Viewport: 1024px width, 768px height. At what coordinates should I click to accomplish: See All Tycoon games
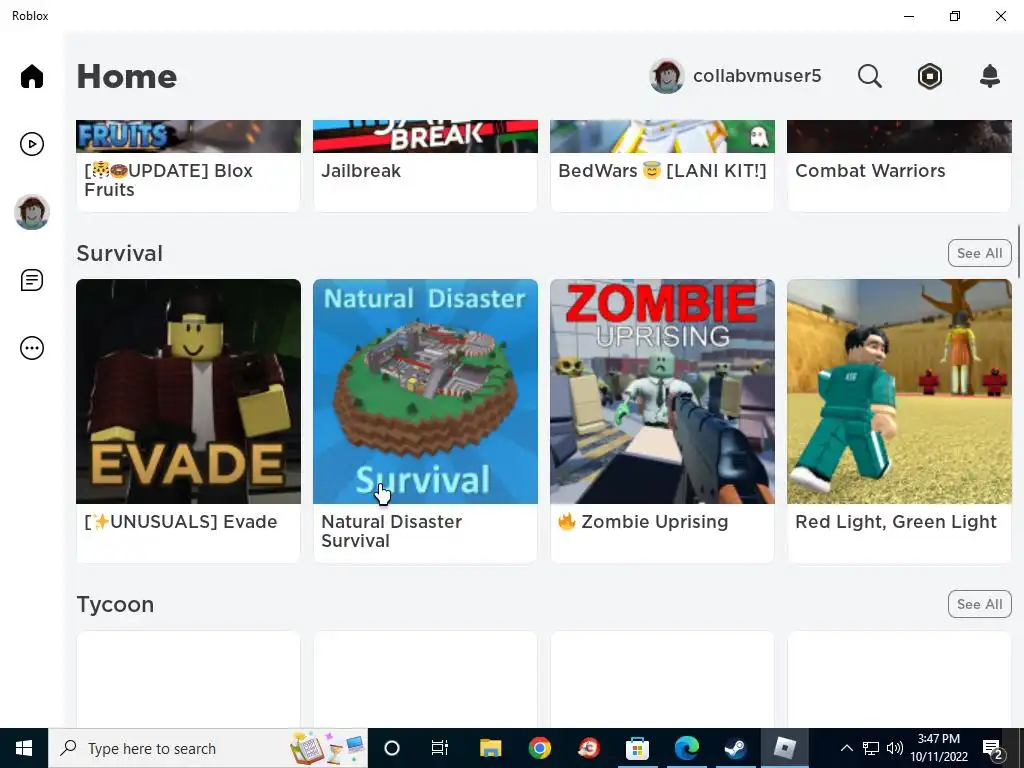coord(980,604)
